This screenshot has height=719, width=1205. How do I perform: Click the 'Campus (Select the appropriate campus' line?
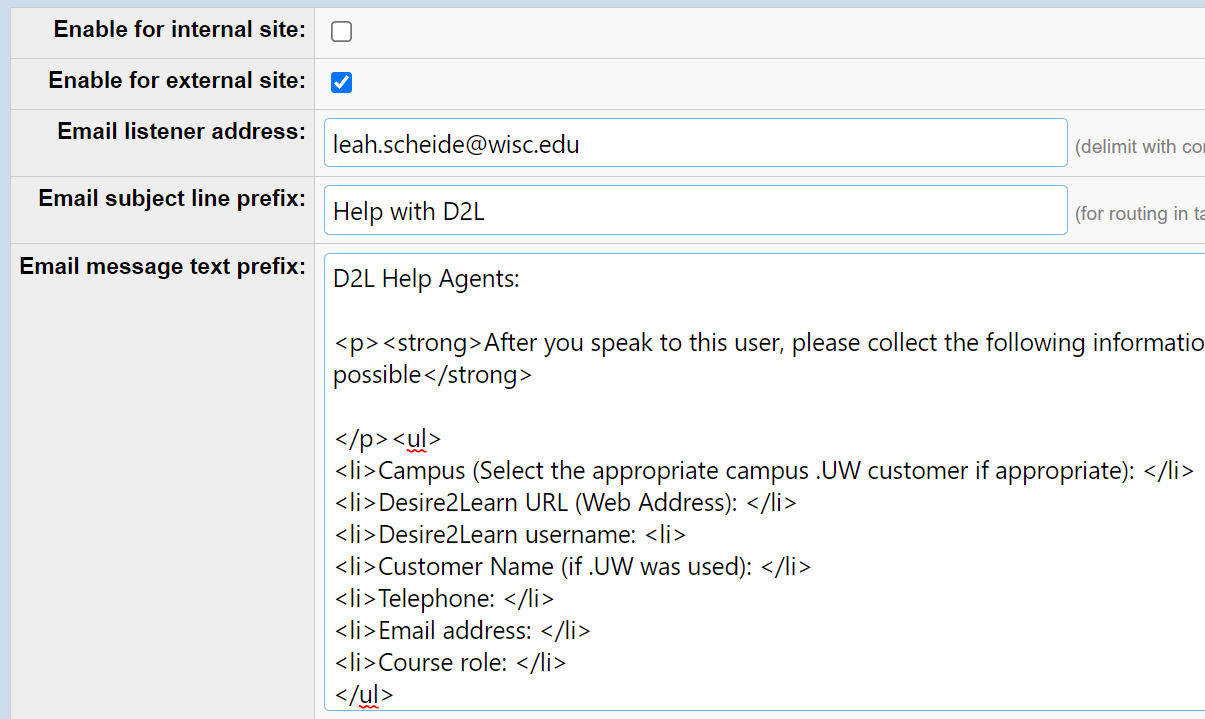[x=764, y=471]
